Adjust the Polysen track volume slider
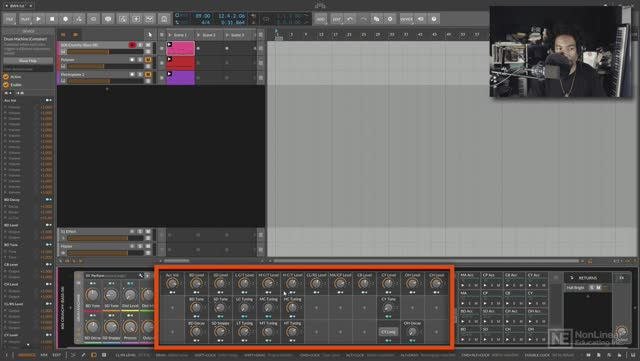This screenshot has width=640, height=361. [105, 67]
